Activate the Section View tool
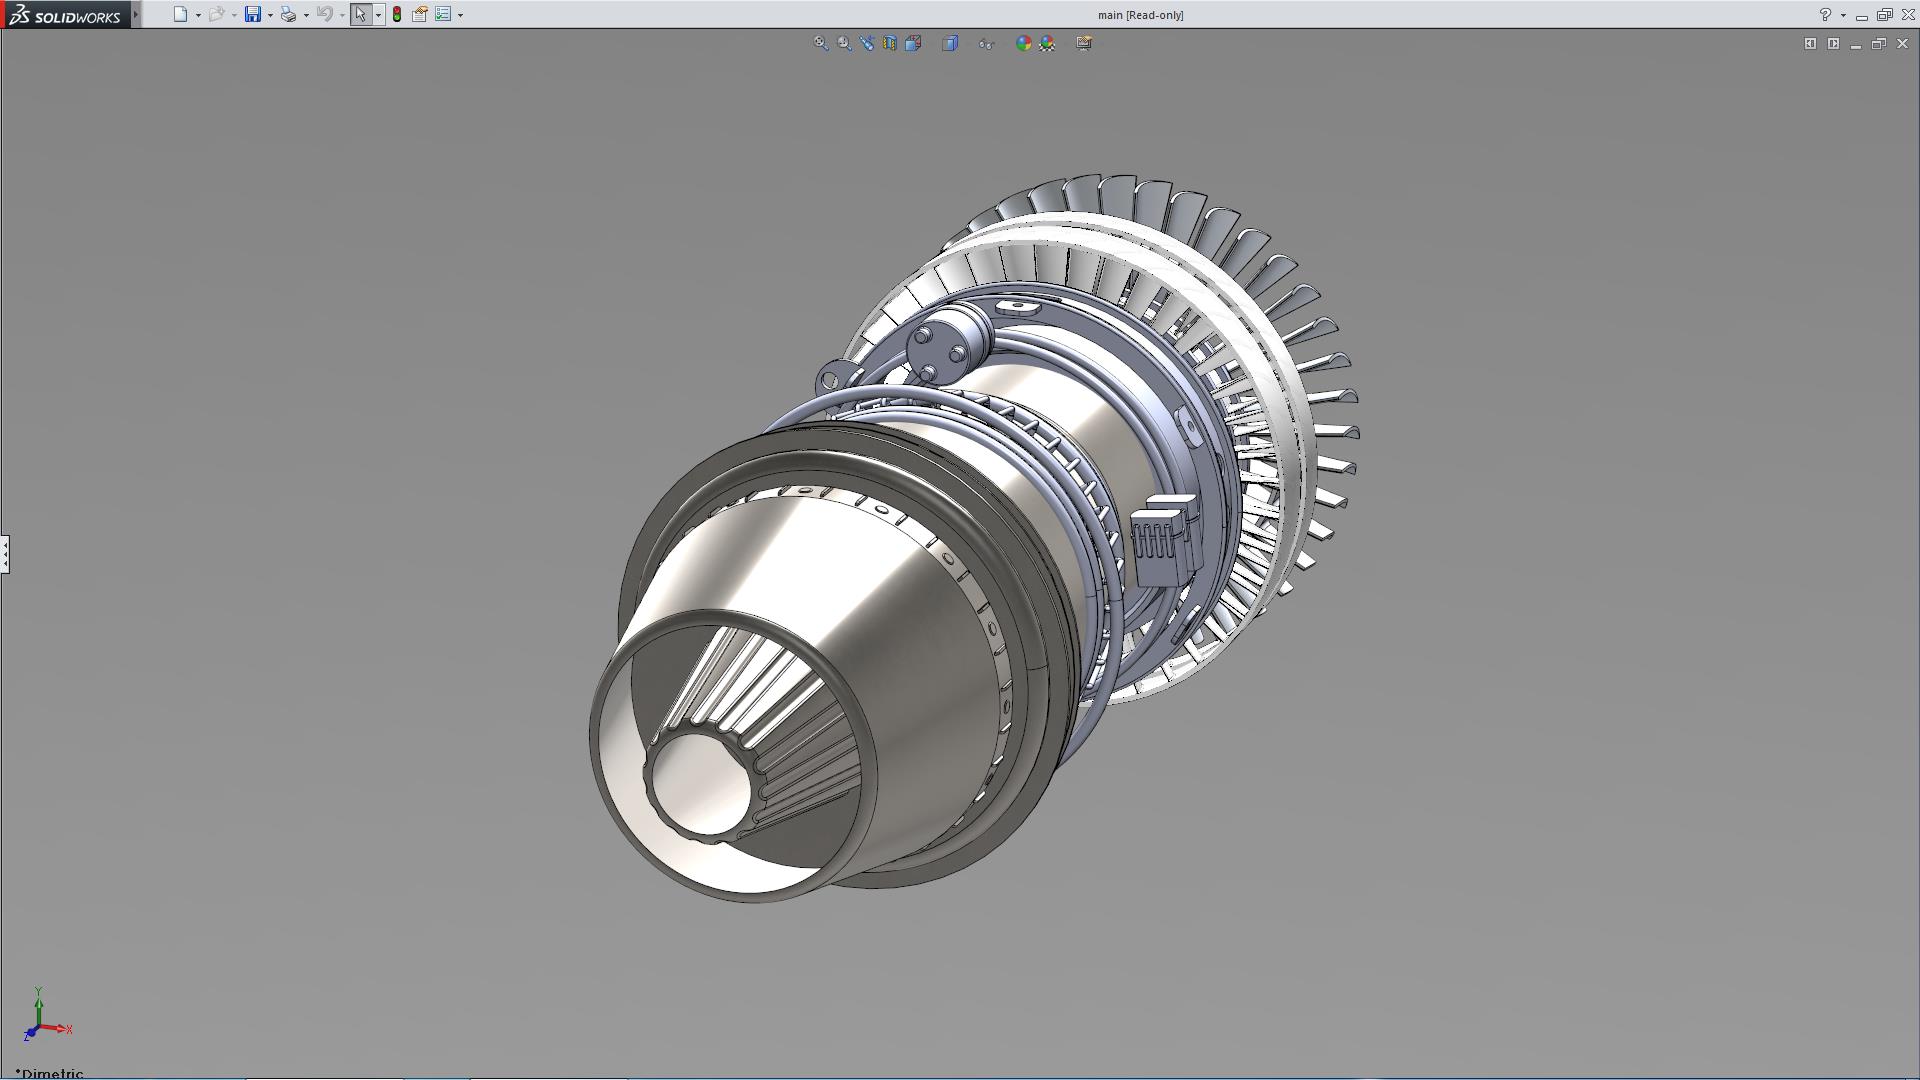The height and width of the screenshot is (1080, 1920). click(890, 43)
